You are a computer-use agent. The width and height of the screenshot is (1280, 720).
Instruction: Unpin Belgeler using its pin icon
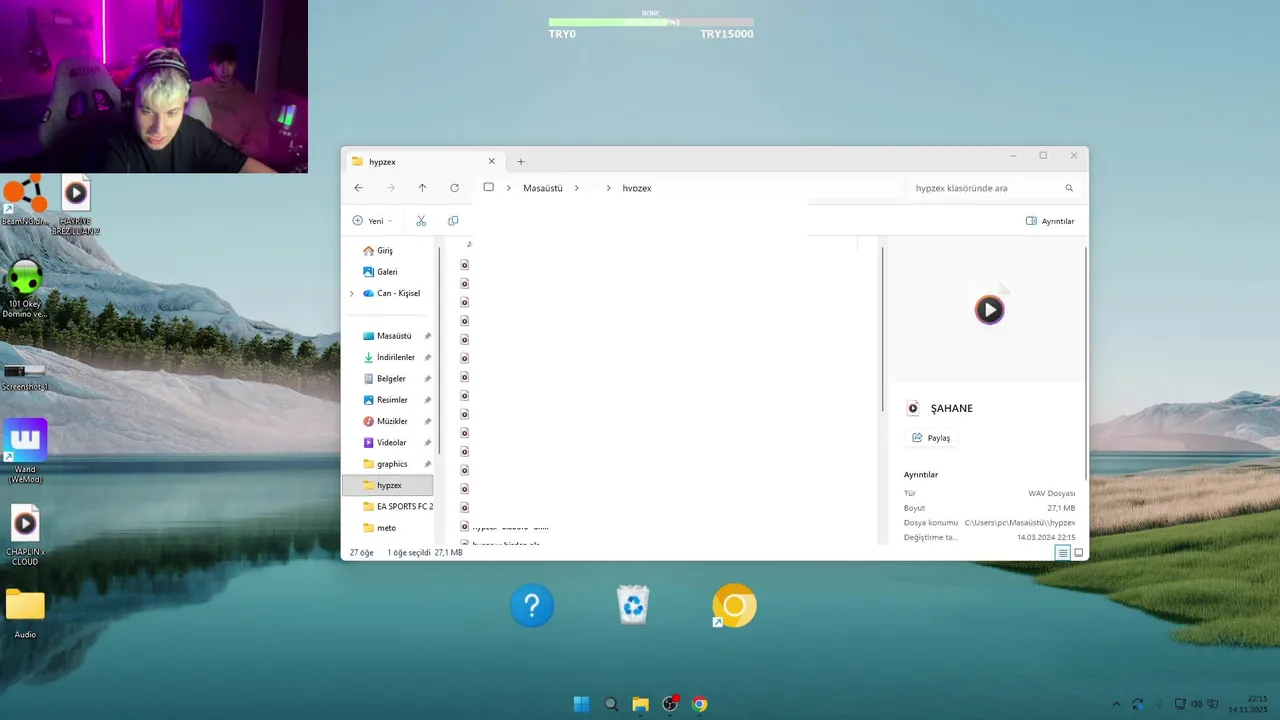(x=428, y=379)
